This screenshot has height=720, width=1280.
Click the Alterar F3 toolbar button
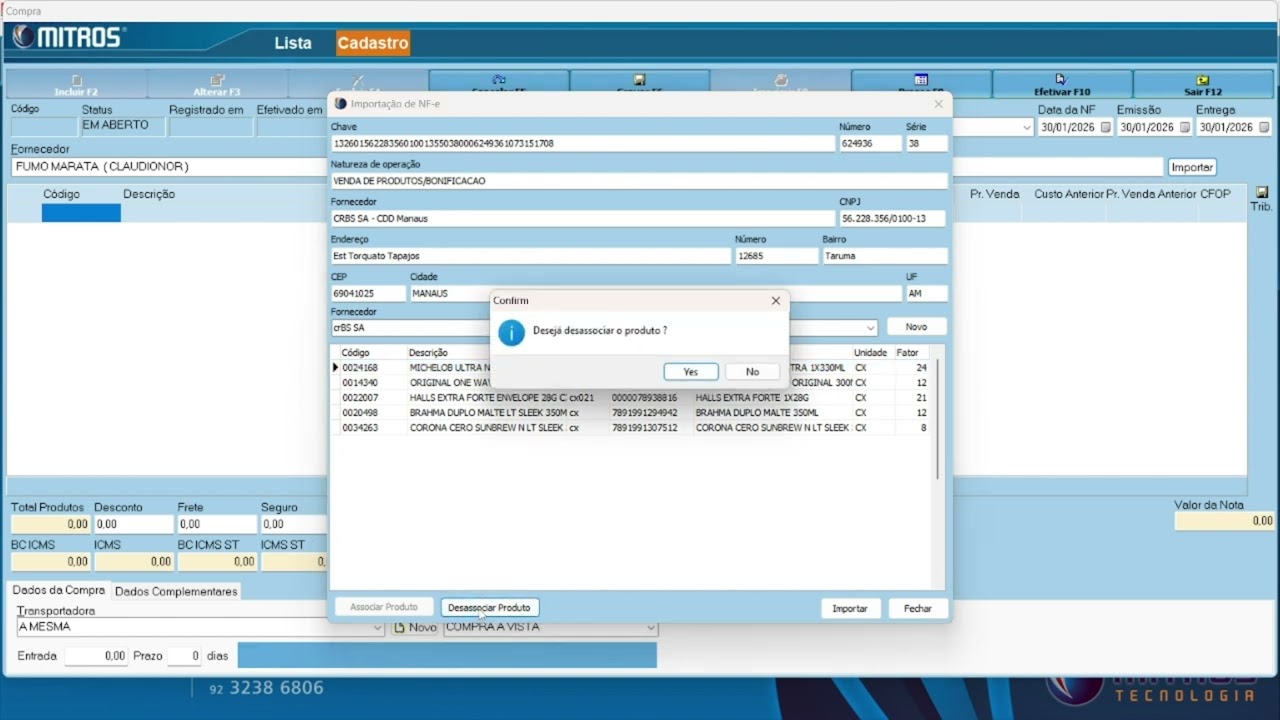pyautogui.click(x=217, y=84)
